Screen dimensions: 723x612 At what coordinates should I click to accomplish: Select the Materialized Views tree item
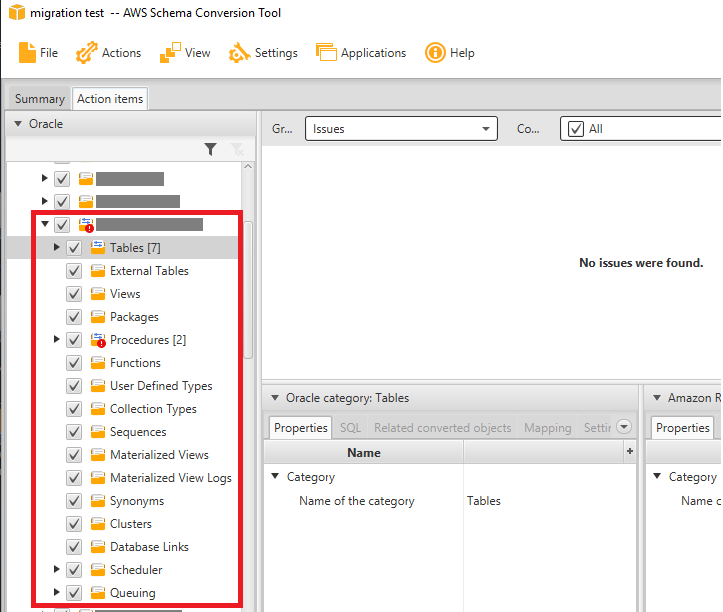[159, 455]
